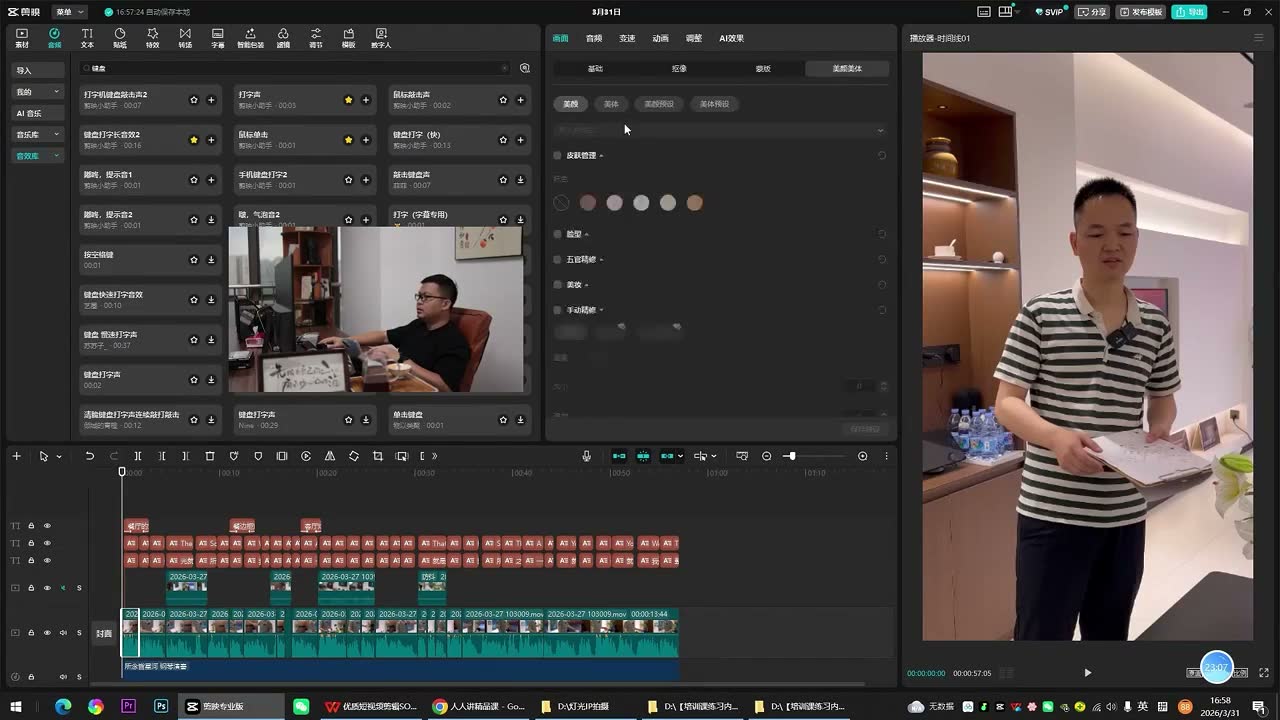Click the undo arrow in timeline toolbar
Viewport: 1280px width, 720px height.
pyautogui.click(x=89, y=456)
